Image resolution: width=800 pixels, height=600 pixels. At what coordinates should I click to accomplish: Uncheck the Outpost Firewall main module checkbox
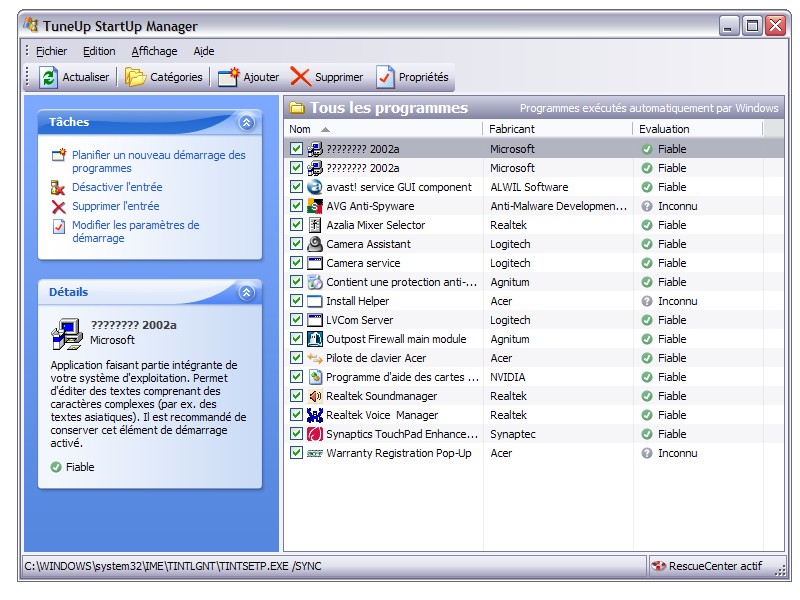point(296,339)
